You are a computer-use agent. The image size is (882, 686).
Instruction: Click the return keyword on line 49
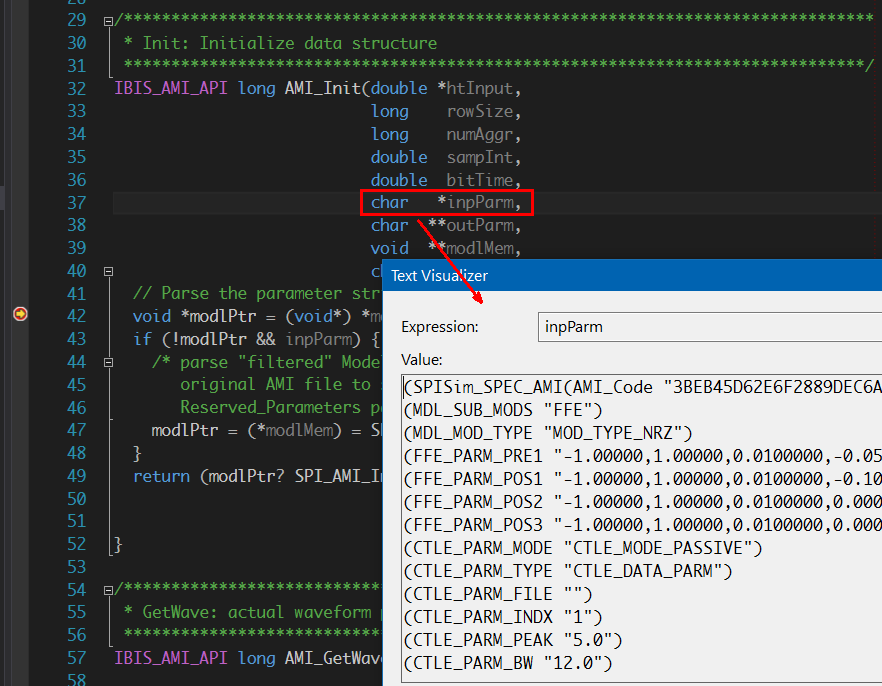pyautogui.click(x=163, y=477)
